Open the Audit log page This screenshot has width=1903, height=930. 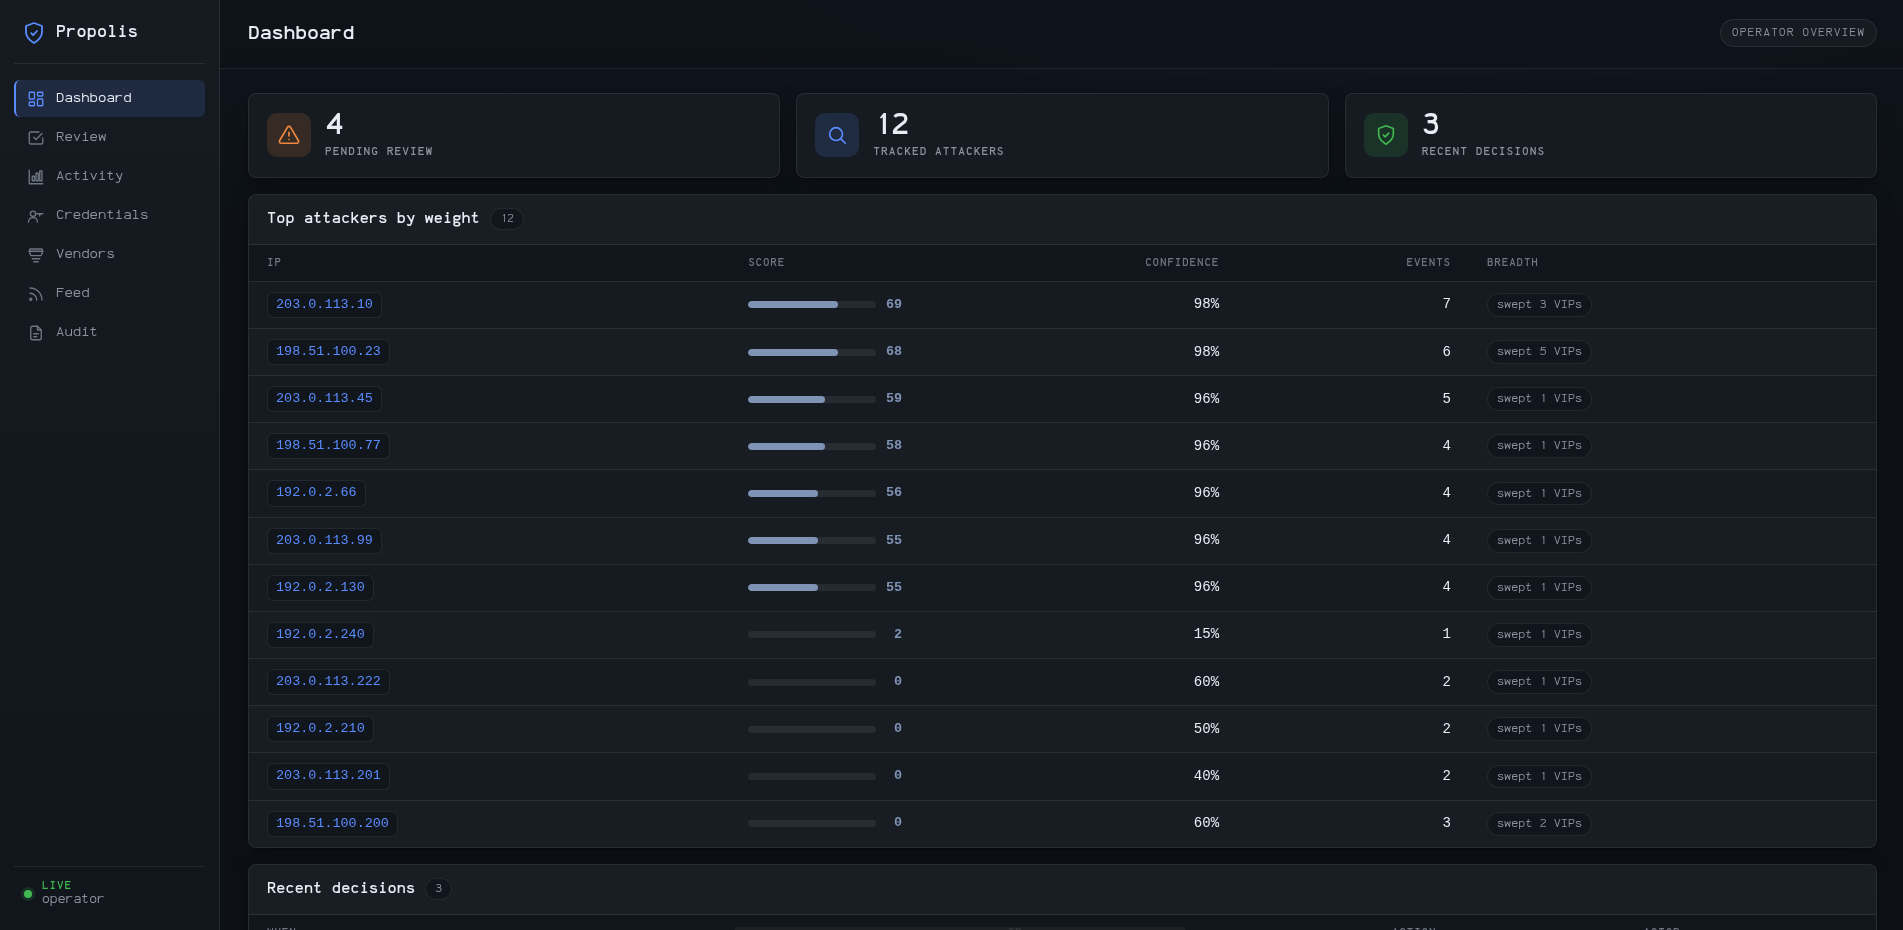pos(109,332)
